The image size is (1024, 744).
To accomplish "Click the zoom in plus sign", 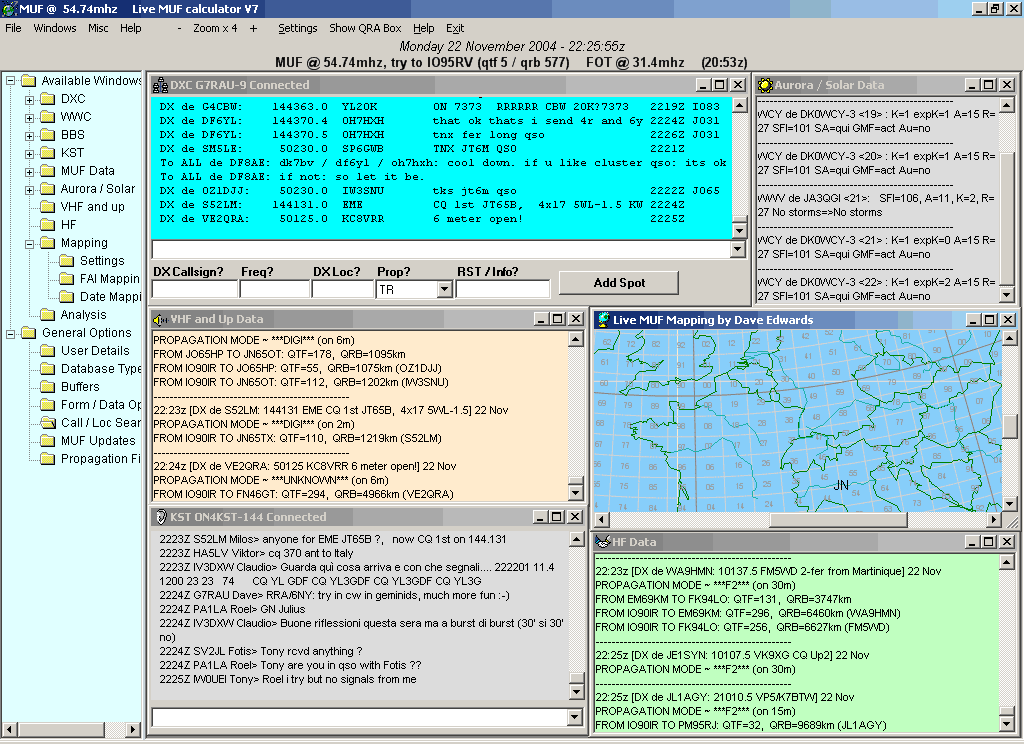I will coord(253,28).
